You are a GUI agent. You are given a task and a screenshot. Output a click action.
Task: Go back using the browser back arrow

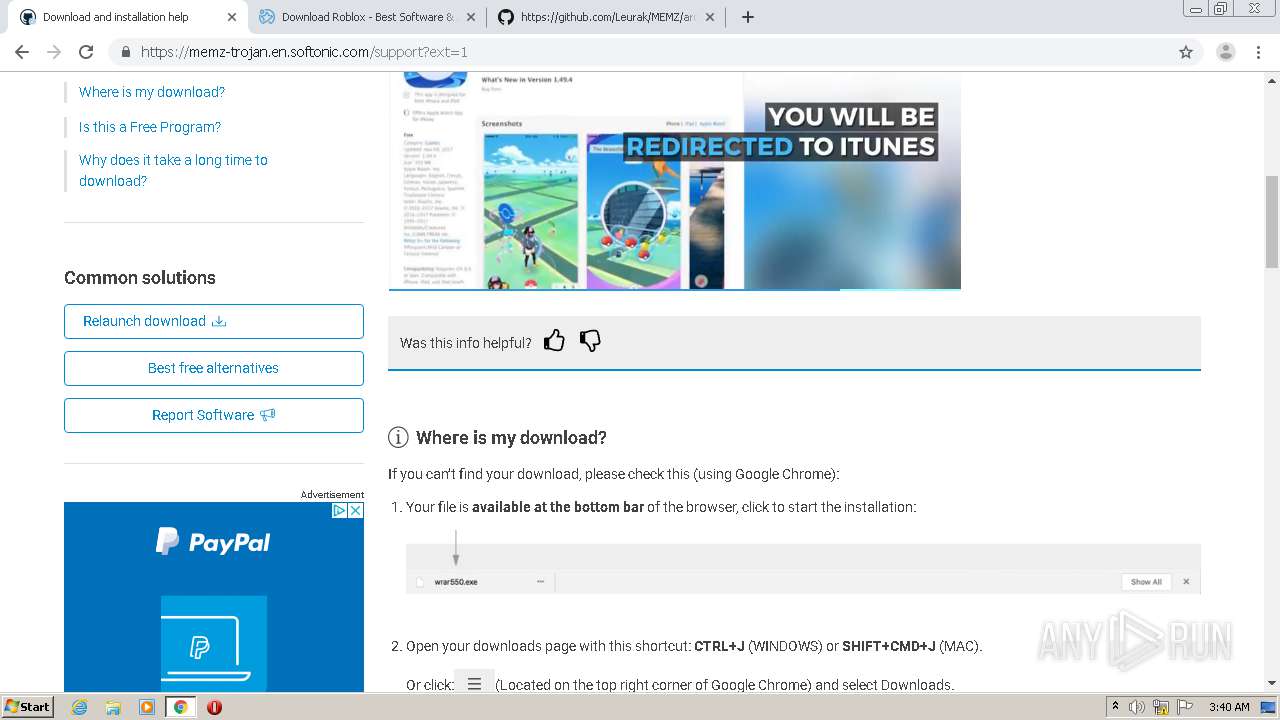(22, 52)
